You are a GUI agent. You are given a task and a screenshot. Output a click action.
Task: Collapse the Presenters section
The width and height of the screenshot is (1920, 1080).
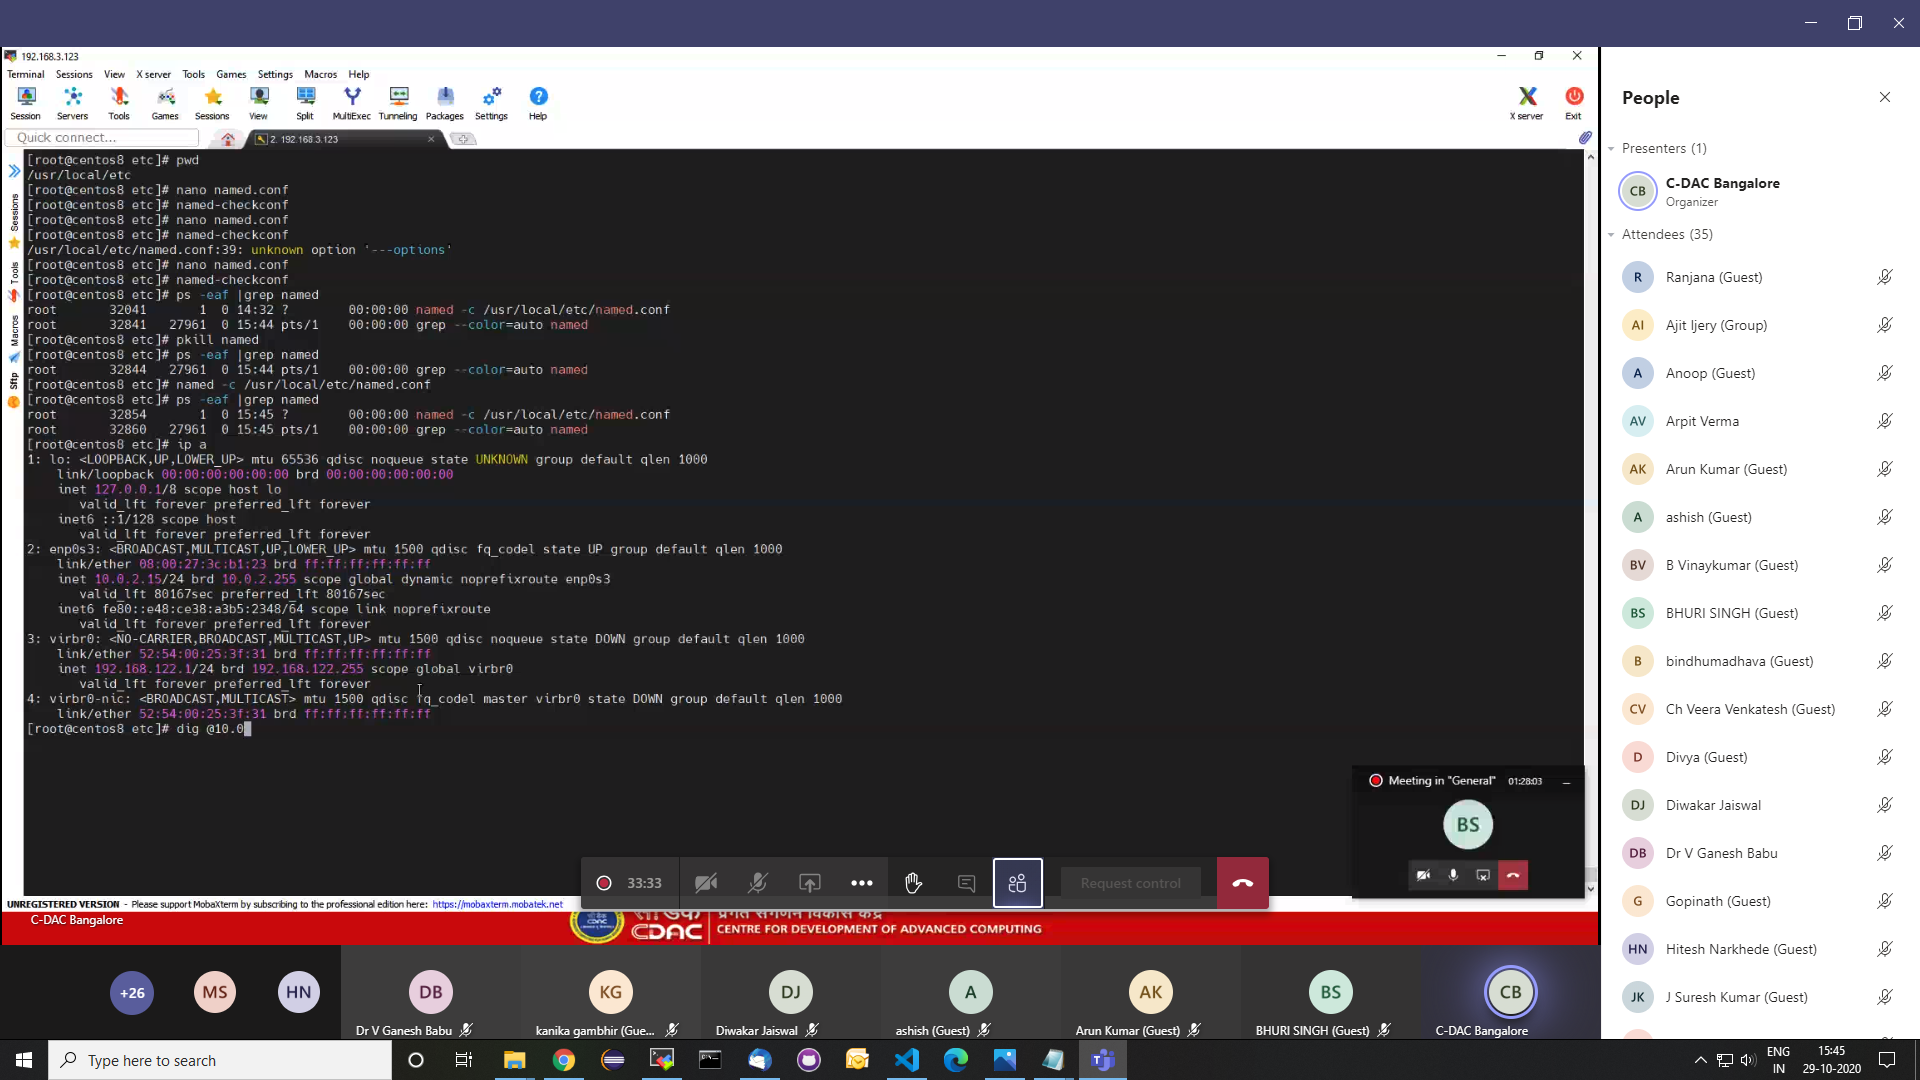(1612, 149)
